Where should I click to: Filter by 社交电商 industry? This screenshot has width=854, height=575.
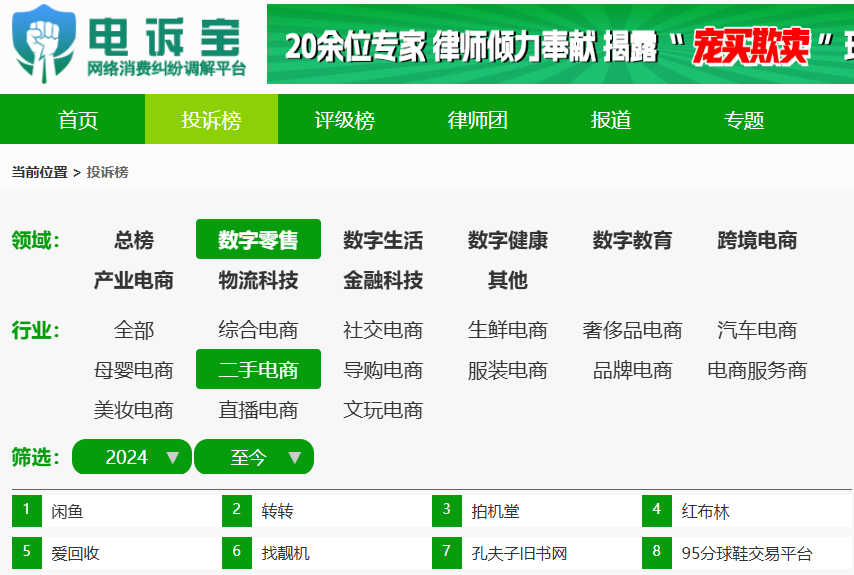pos(383,330)
